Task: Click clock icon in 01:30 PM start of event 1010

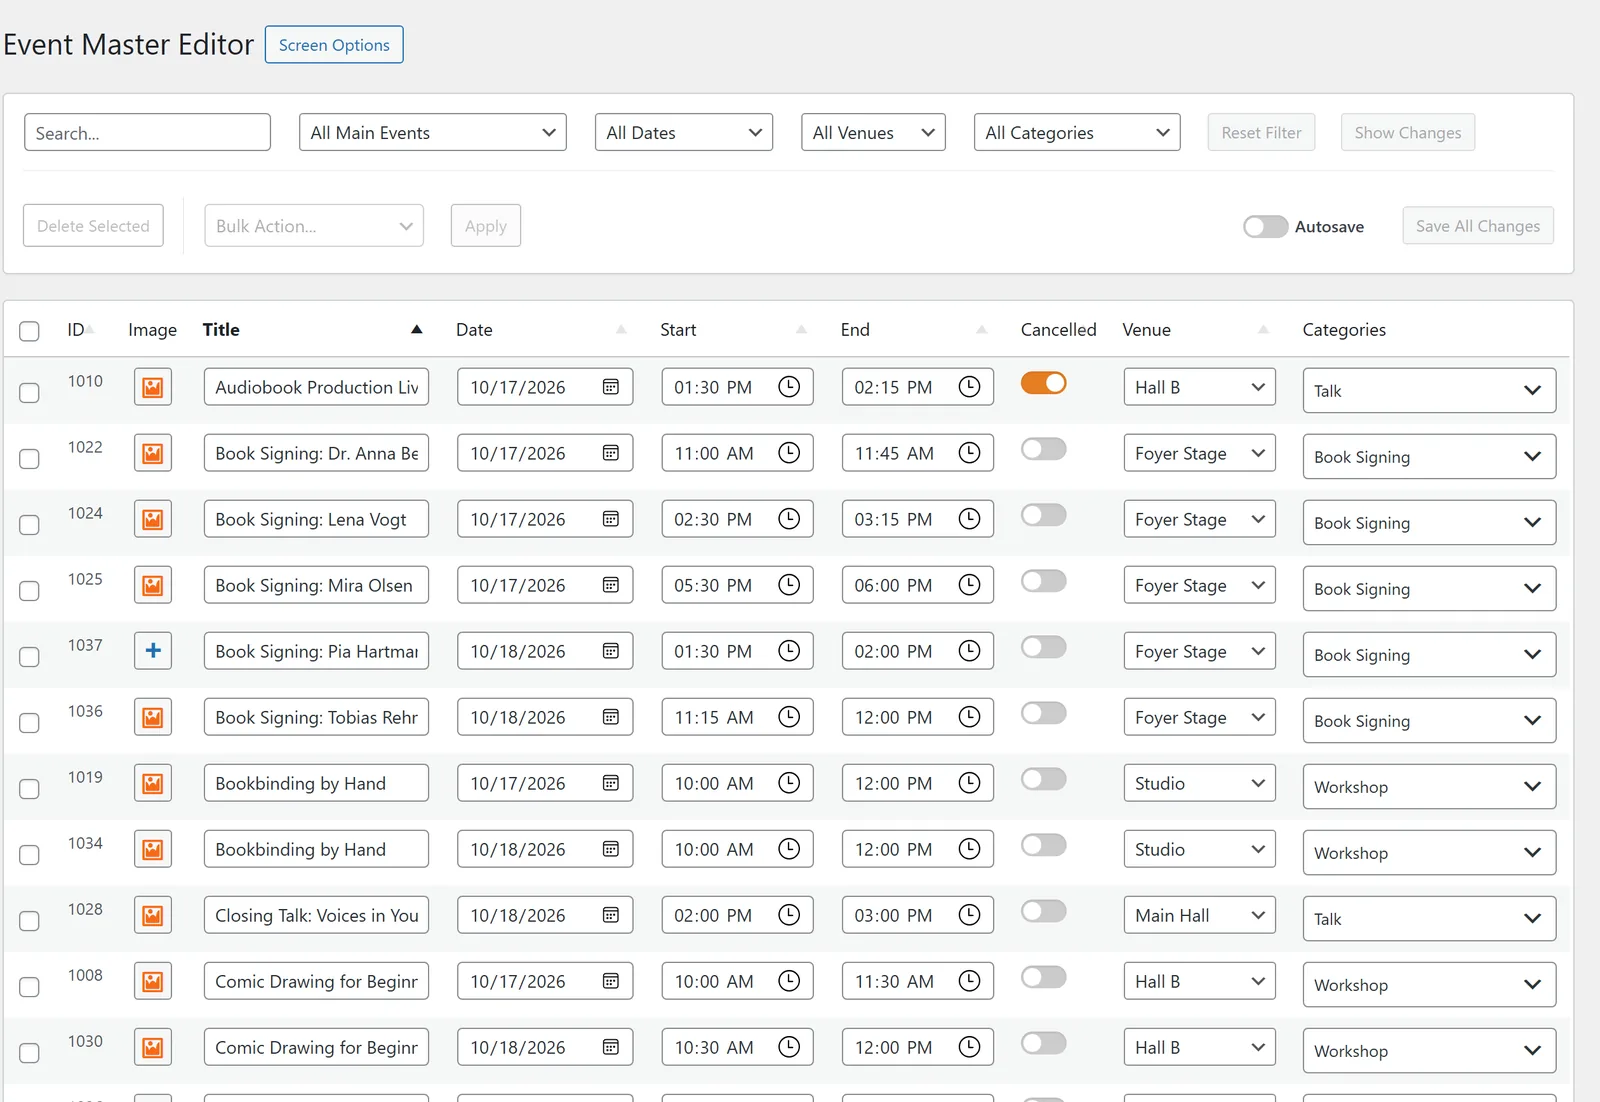Action: pos(789,386)
